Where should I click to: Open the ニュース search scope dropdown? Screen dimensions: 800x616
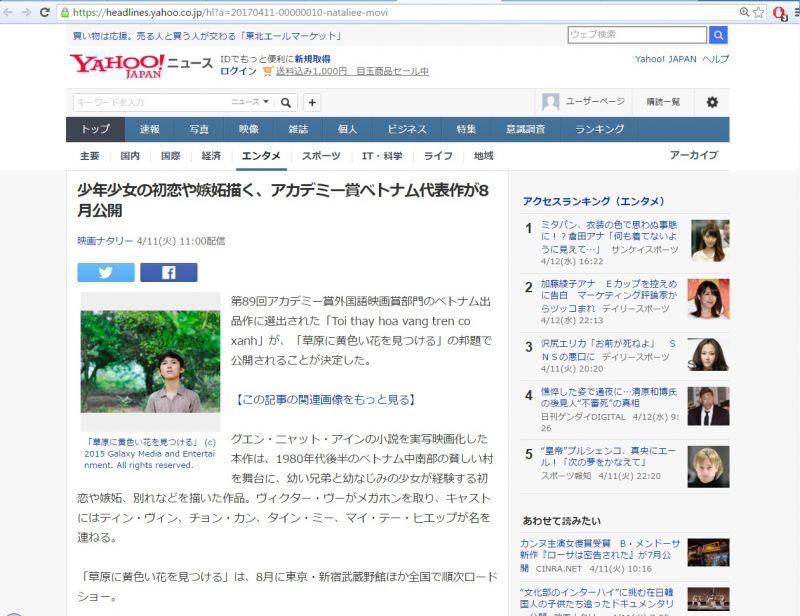click(x=250, y=102)
